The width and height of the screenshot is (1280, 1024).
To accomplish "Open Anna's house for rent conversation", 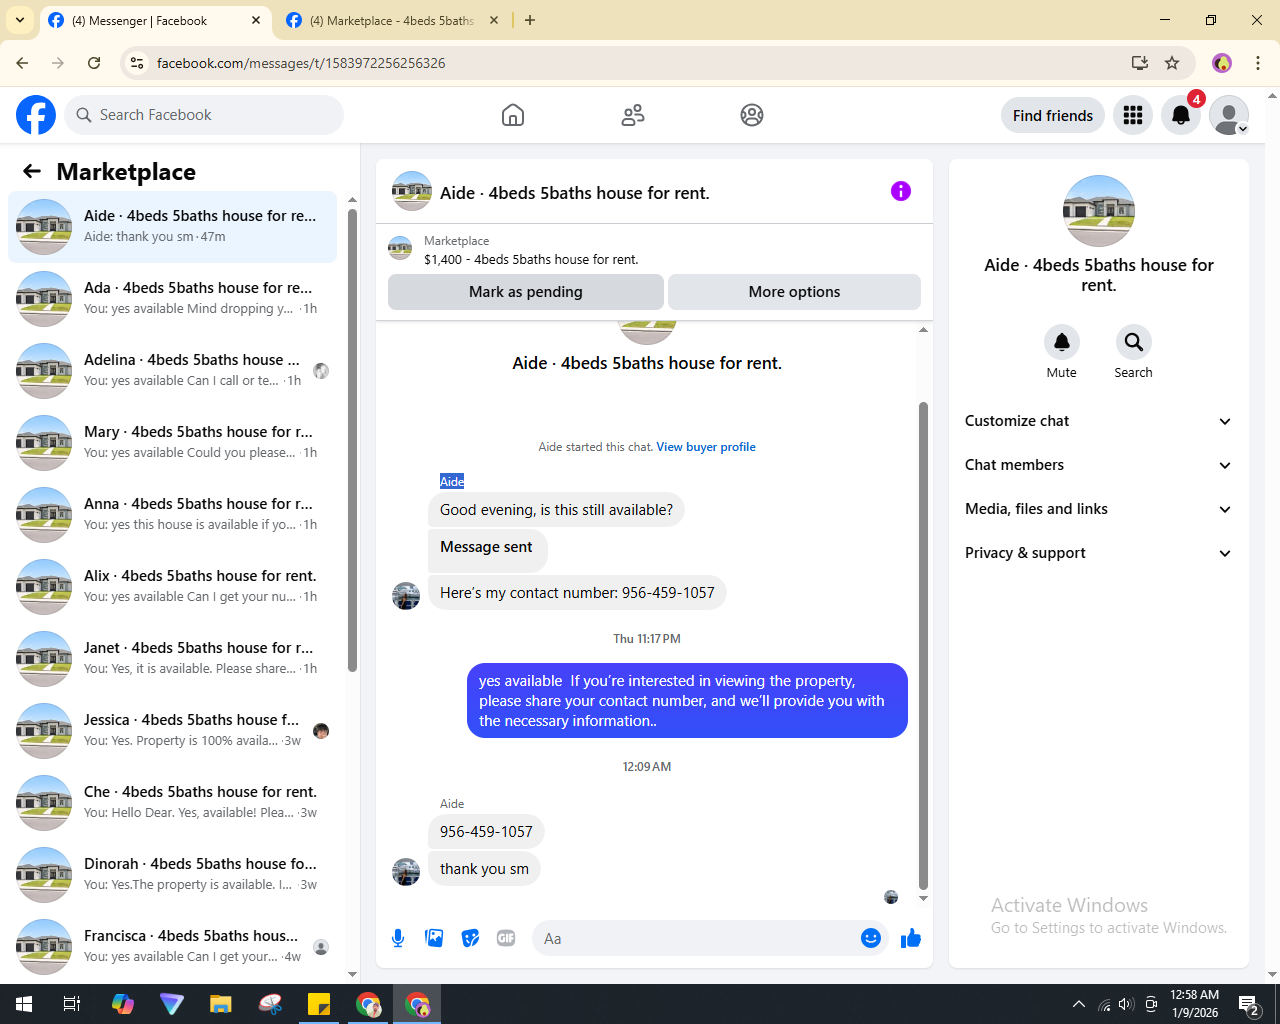I will [172, 515].
